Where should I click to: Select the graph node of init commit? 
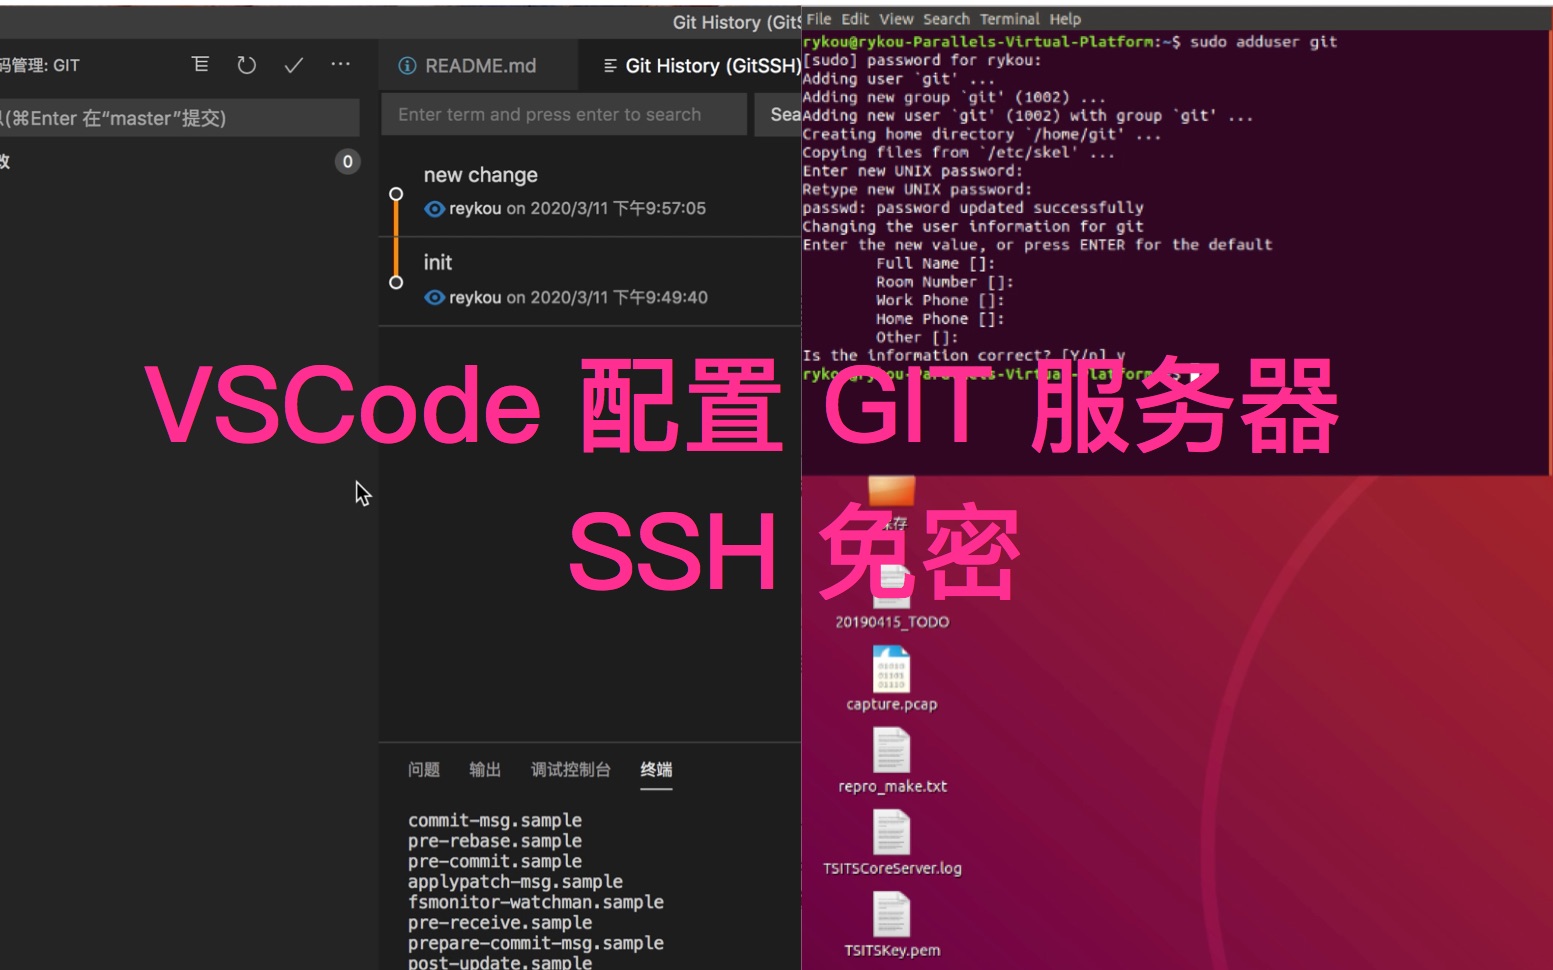[396, 283]
